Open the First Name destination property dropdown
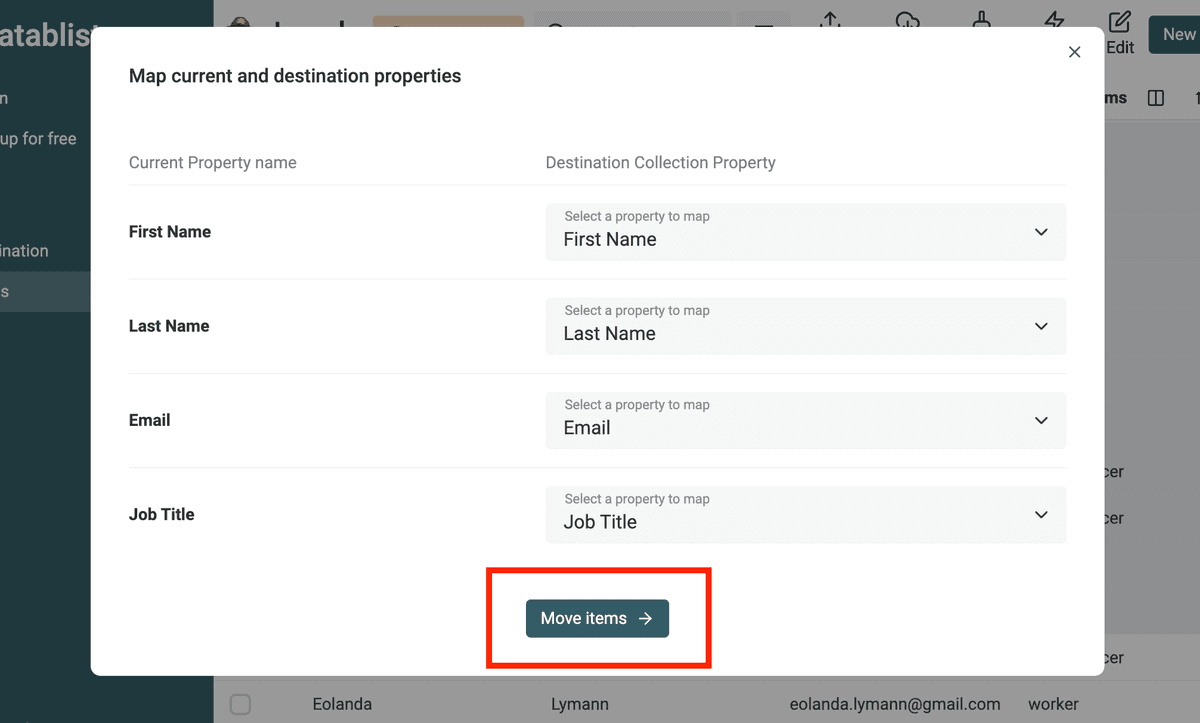The width and height of the screenshot is (1200, 723). pyautogui.click(x=805, y=232)
